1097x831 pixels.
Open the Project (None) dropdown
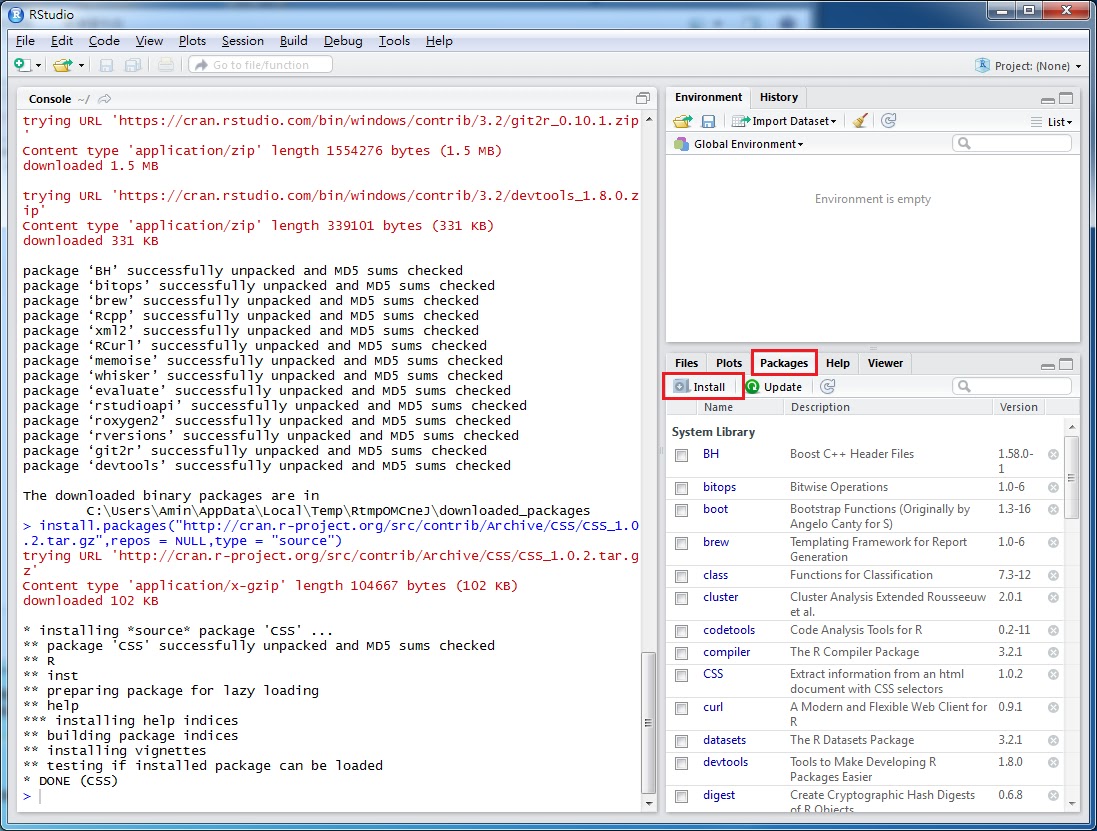1028,66
